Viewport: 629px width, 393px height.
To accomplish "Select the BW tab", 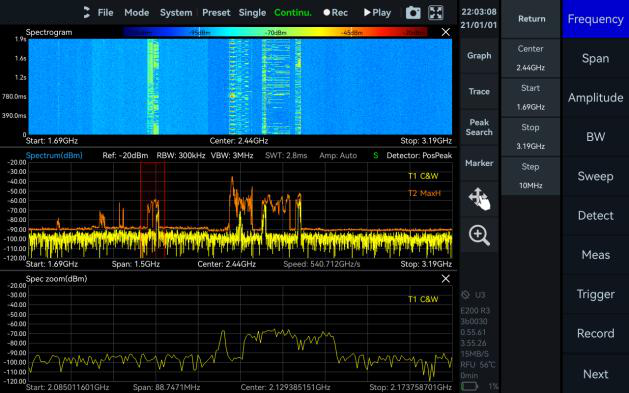I will (x=595, y=137).
